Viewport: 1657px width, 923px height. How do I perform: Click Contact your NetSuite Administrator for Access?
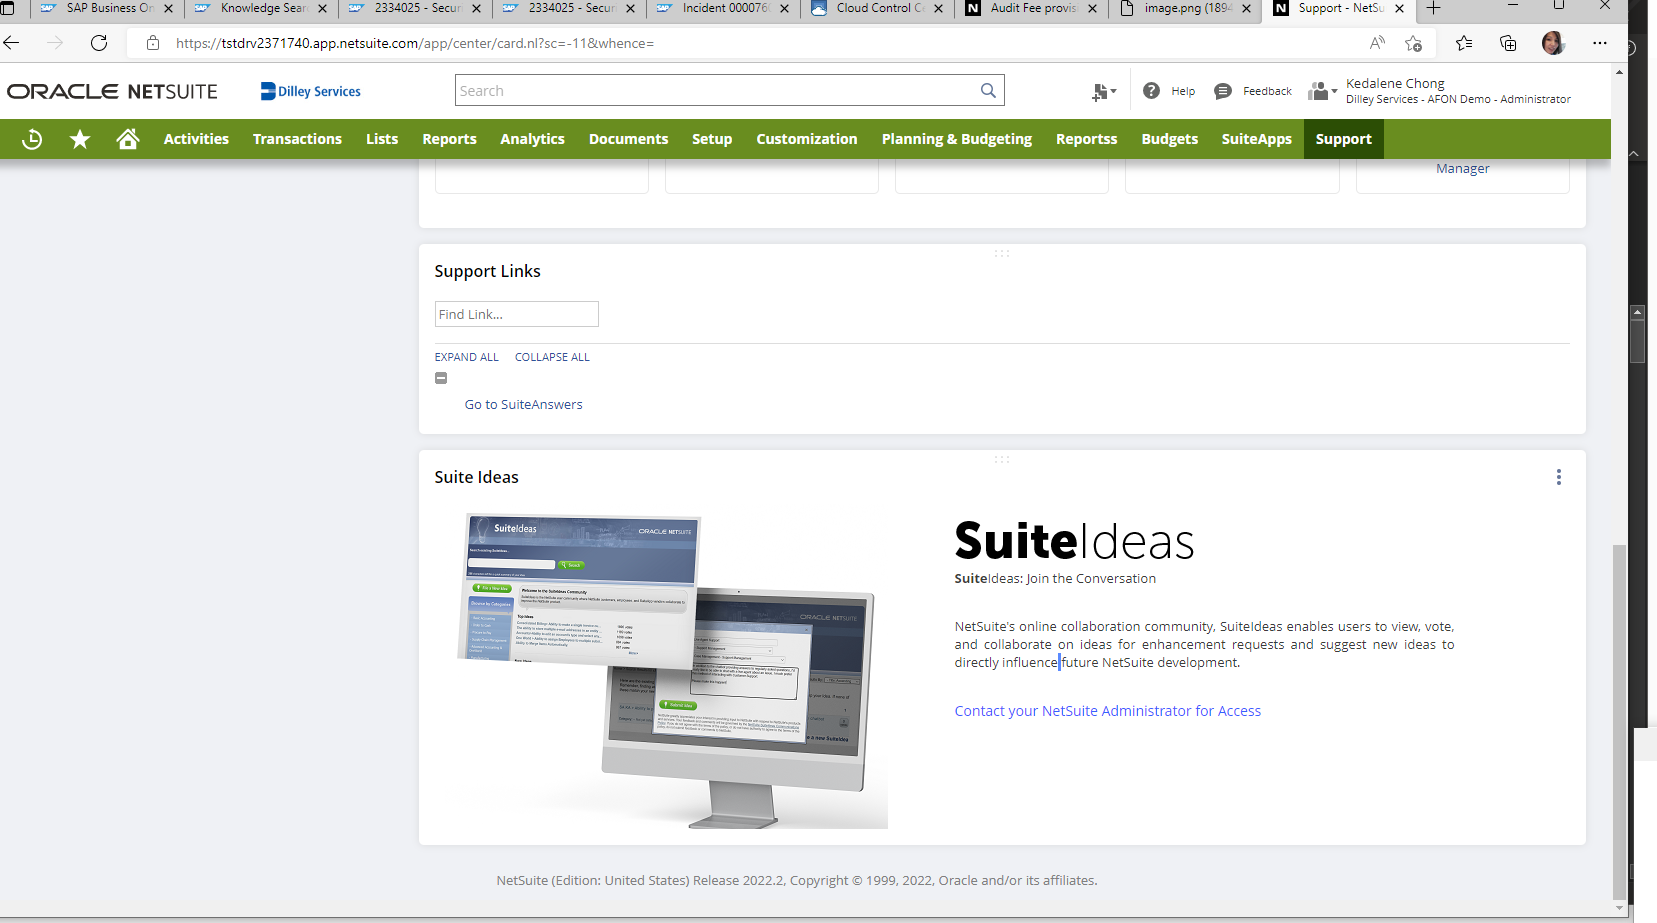(x=1107, y=710)
